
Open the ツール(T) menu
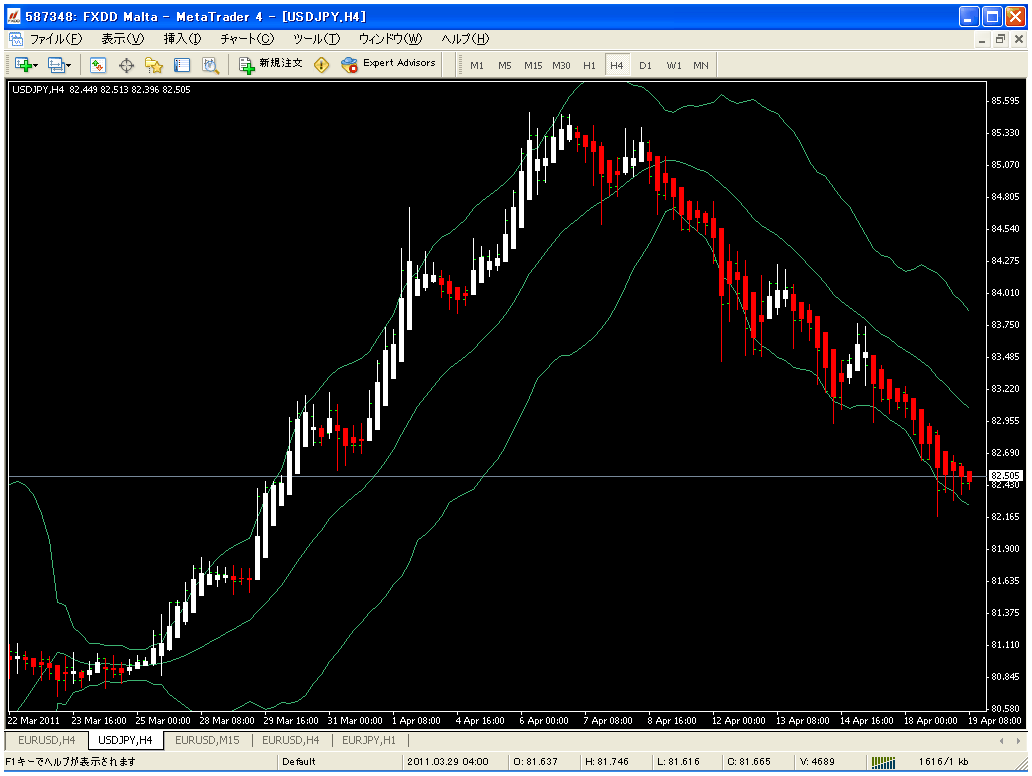tap(317, 39)
